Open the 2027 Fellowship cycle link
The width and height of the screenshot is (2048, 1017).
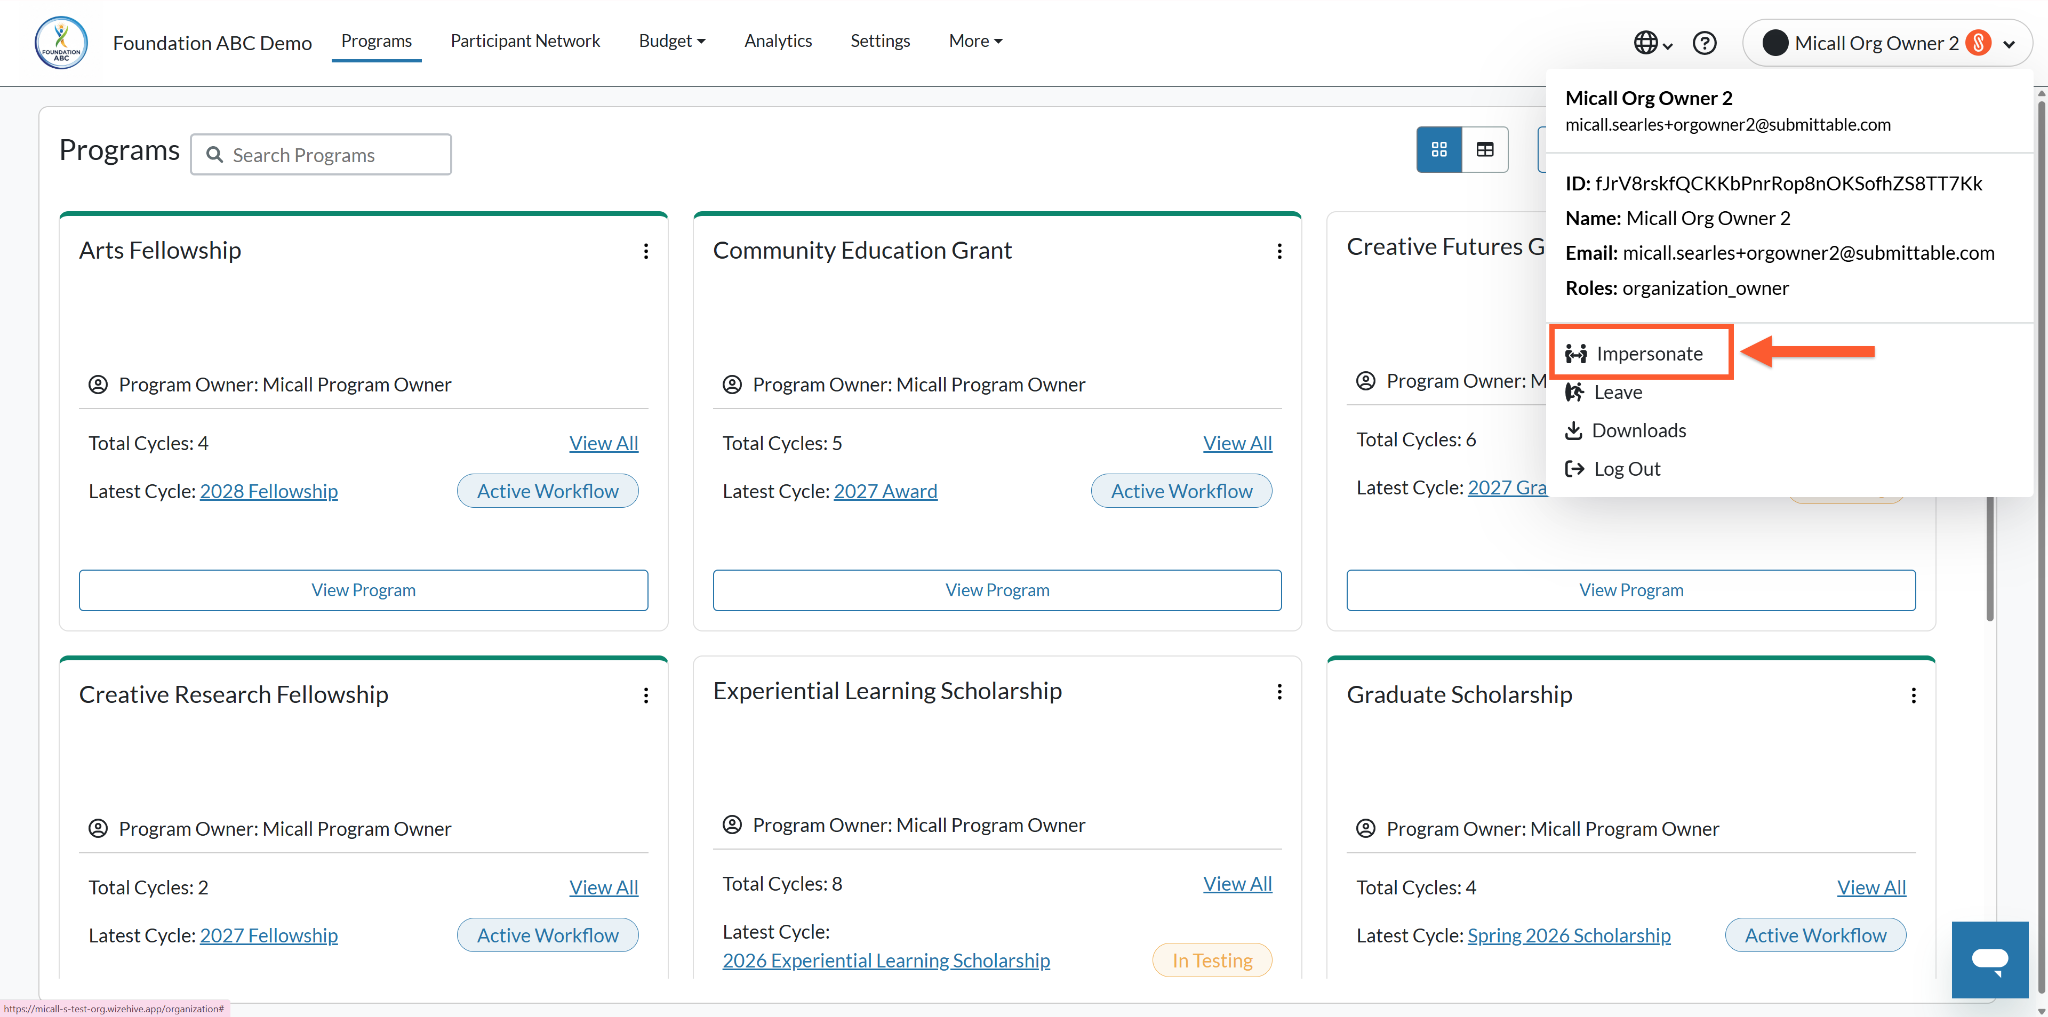[269, 935]
